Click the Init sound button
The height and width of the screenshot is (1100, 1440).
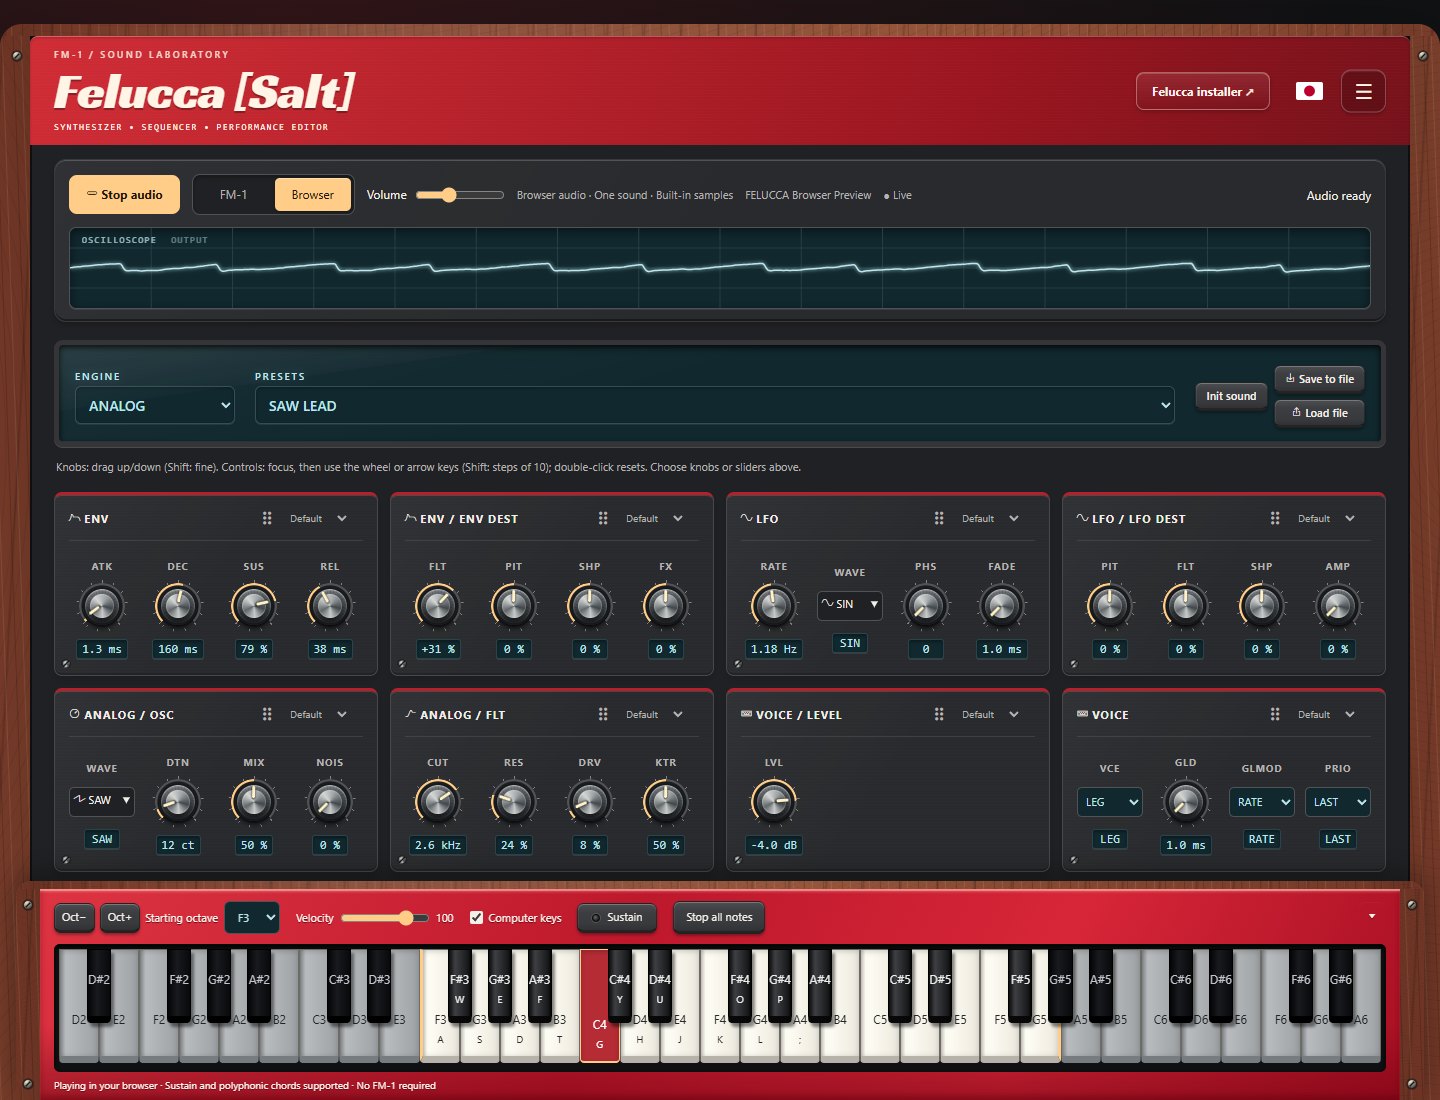click(1231, 396)
